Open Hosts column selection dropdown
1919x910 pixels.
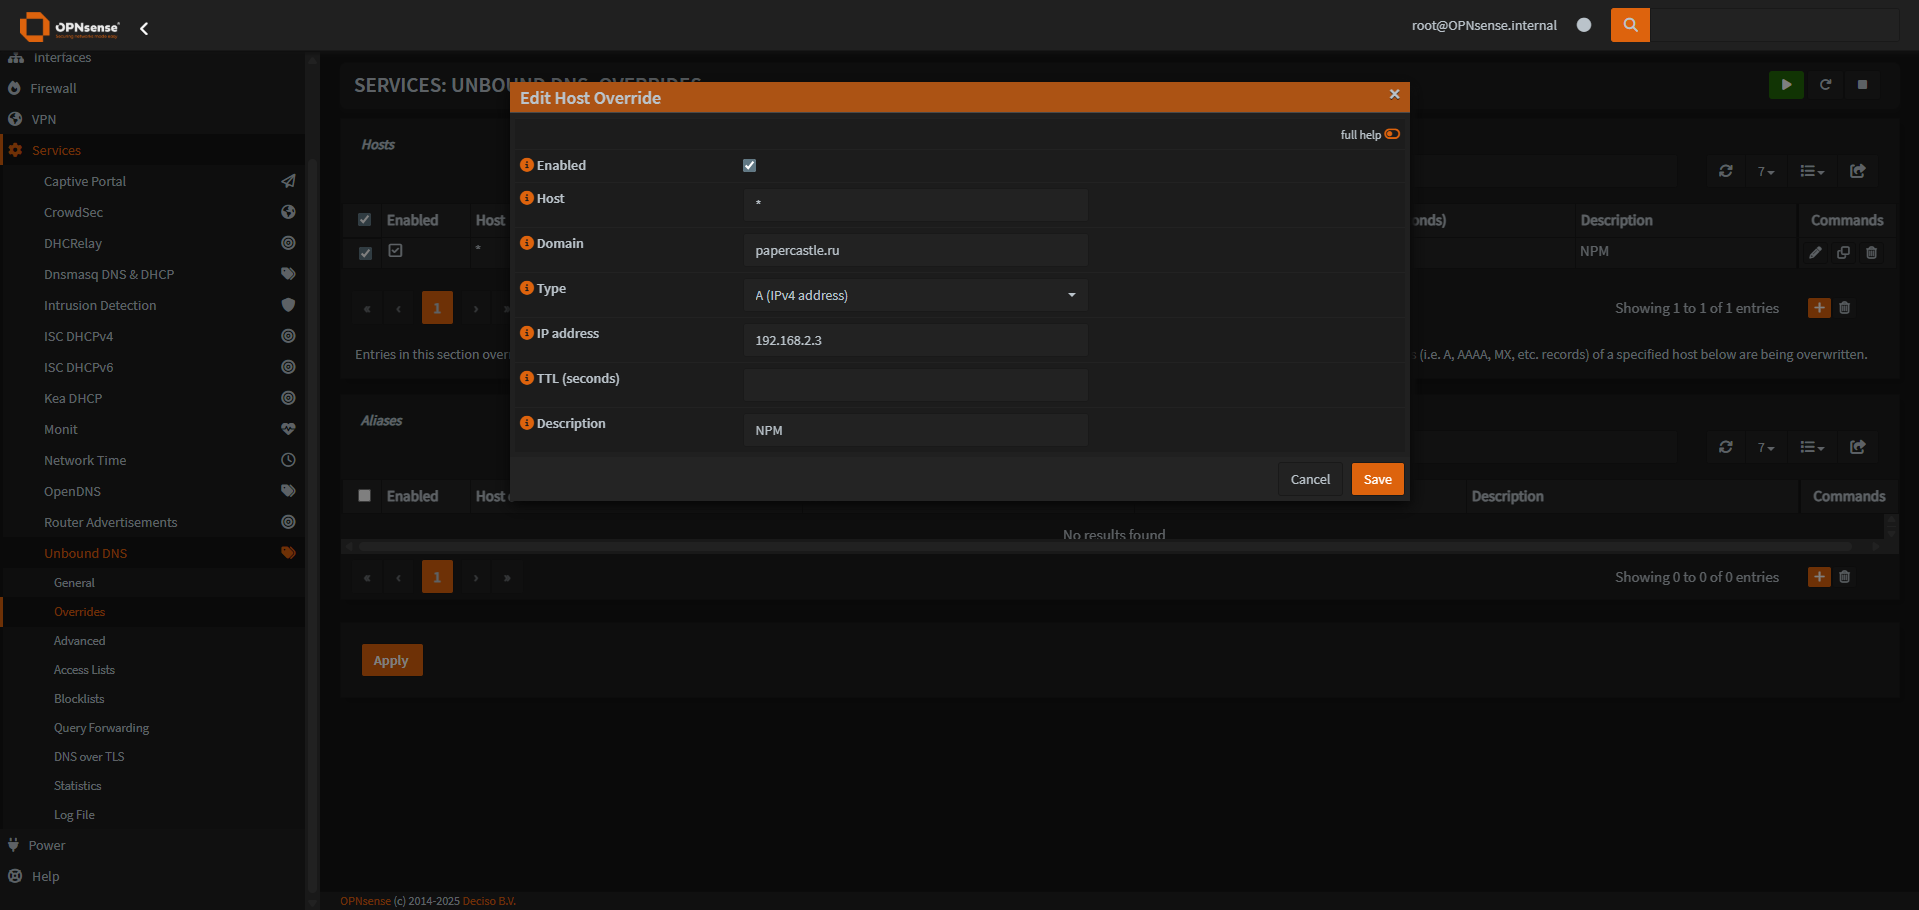click(x=1812, y=171)
